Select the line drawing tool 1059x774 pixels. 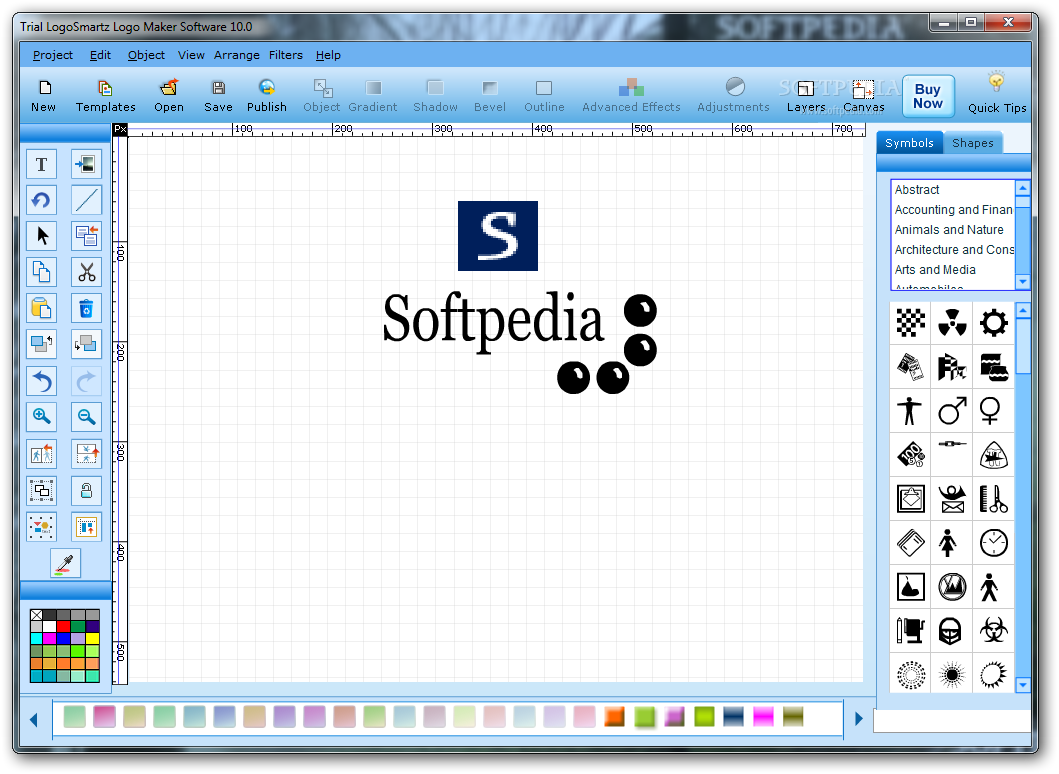click(86, 200)
